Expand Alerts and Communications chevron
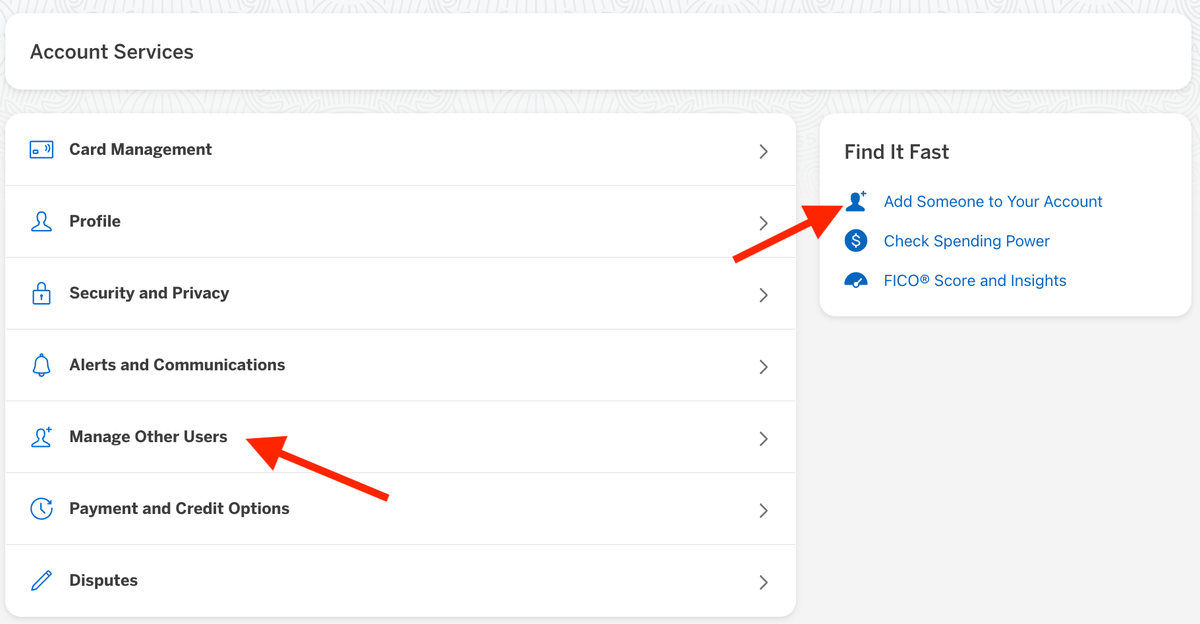 [x=763, y=367]
